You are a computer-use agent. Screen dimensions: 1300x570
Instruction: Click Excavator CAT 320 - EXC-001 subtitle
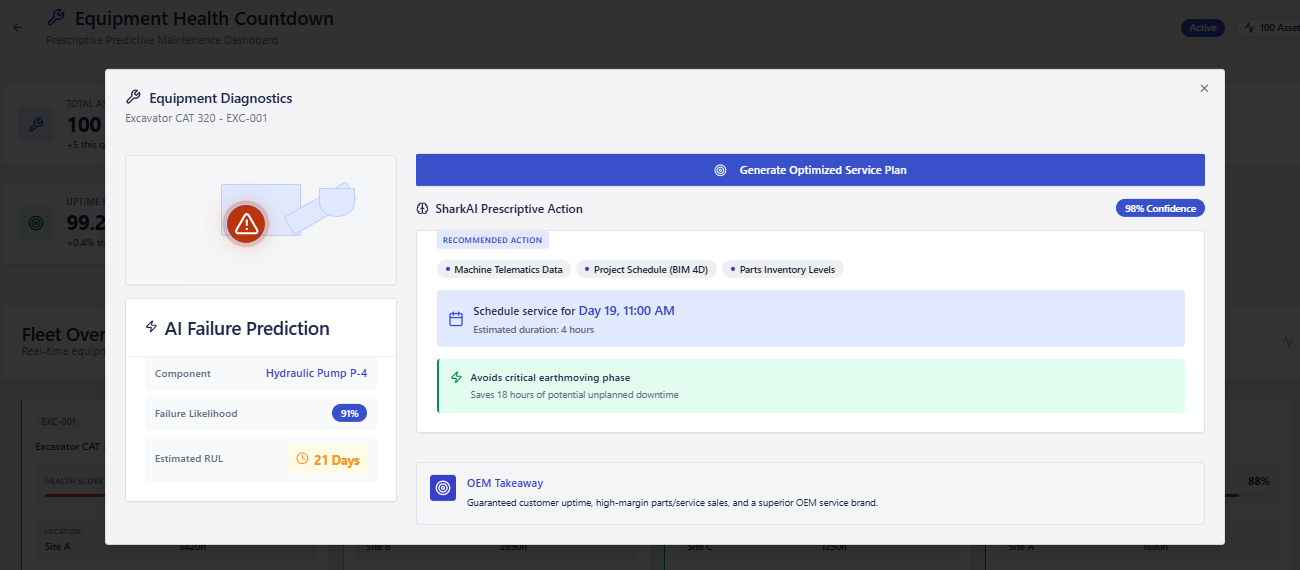point(196,118)
